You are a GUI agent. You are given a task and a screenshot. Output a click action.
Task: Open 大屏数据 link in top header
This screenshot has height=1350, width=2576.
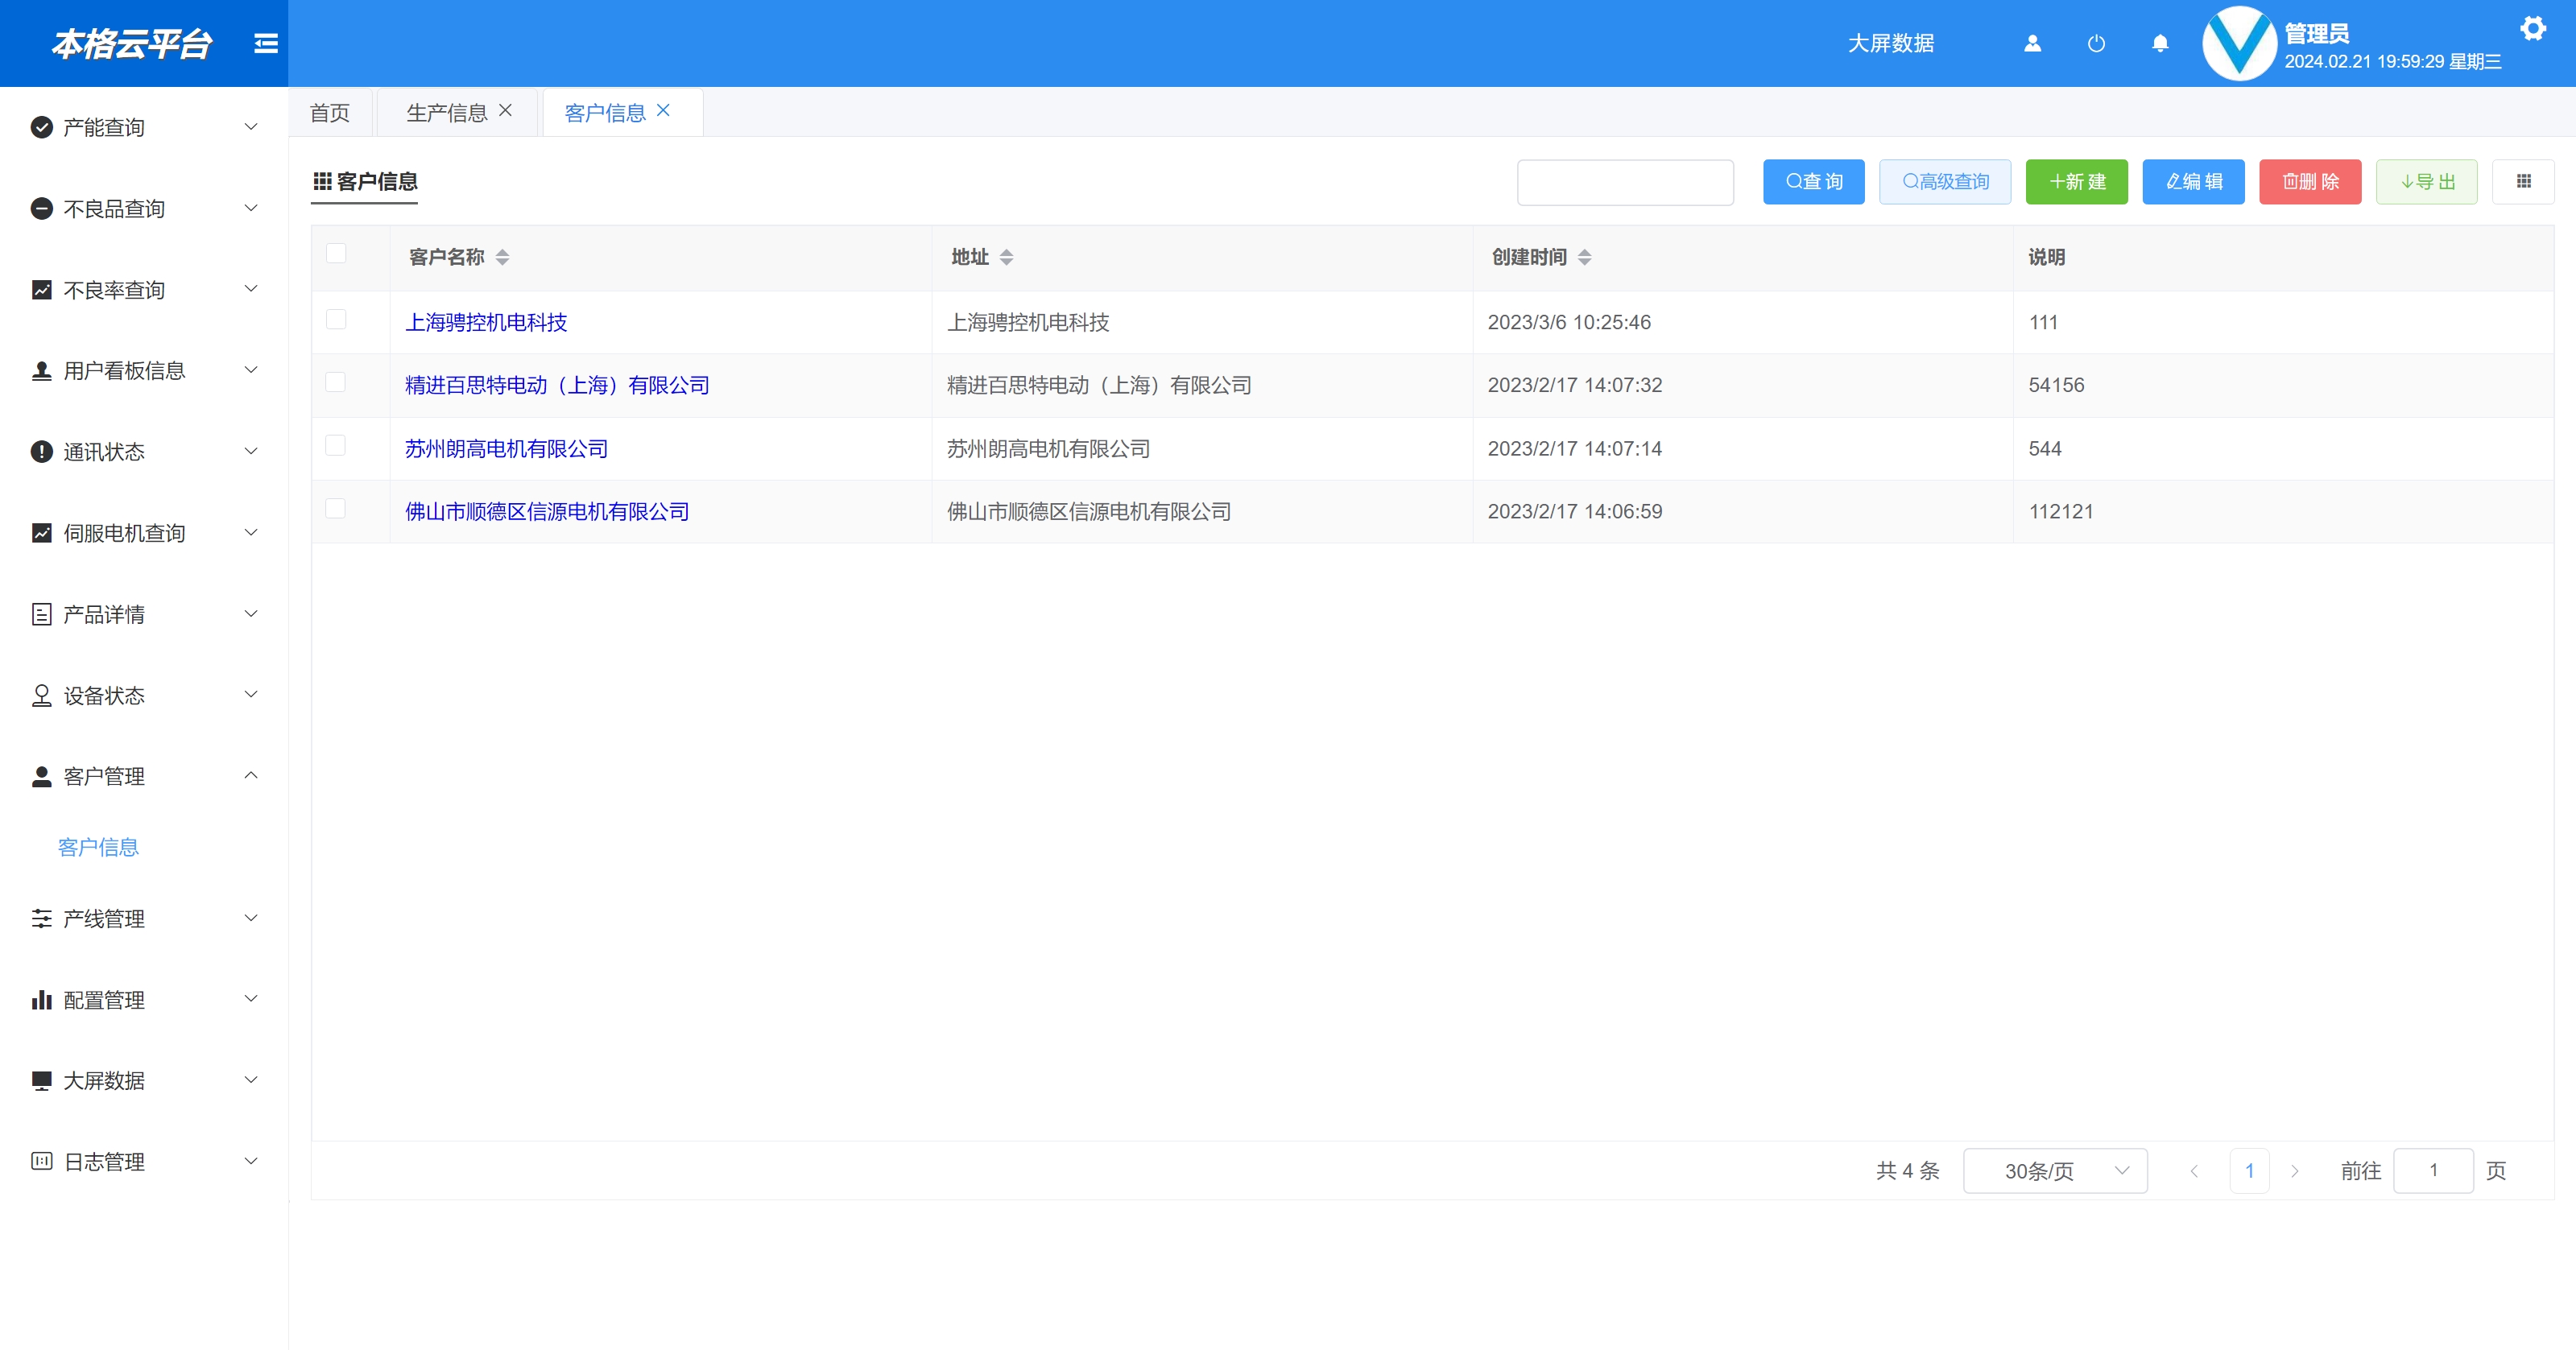(x=1890, y=43)
